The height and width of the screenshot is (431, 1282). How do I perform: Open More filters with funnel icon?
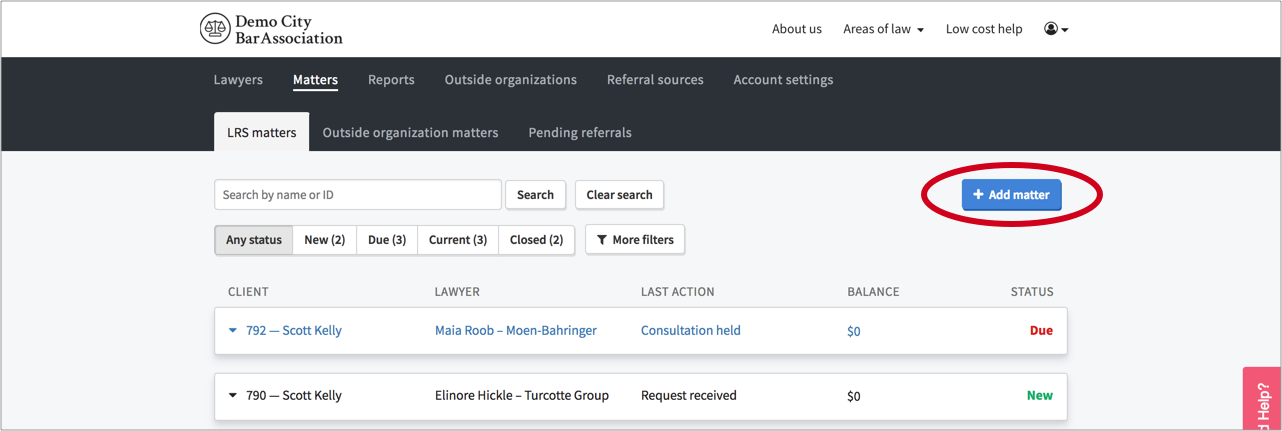pos(635,240)
